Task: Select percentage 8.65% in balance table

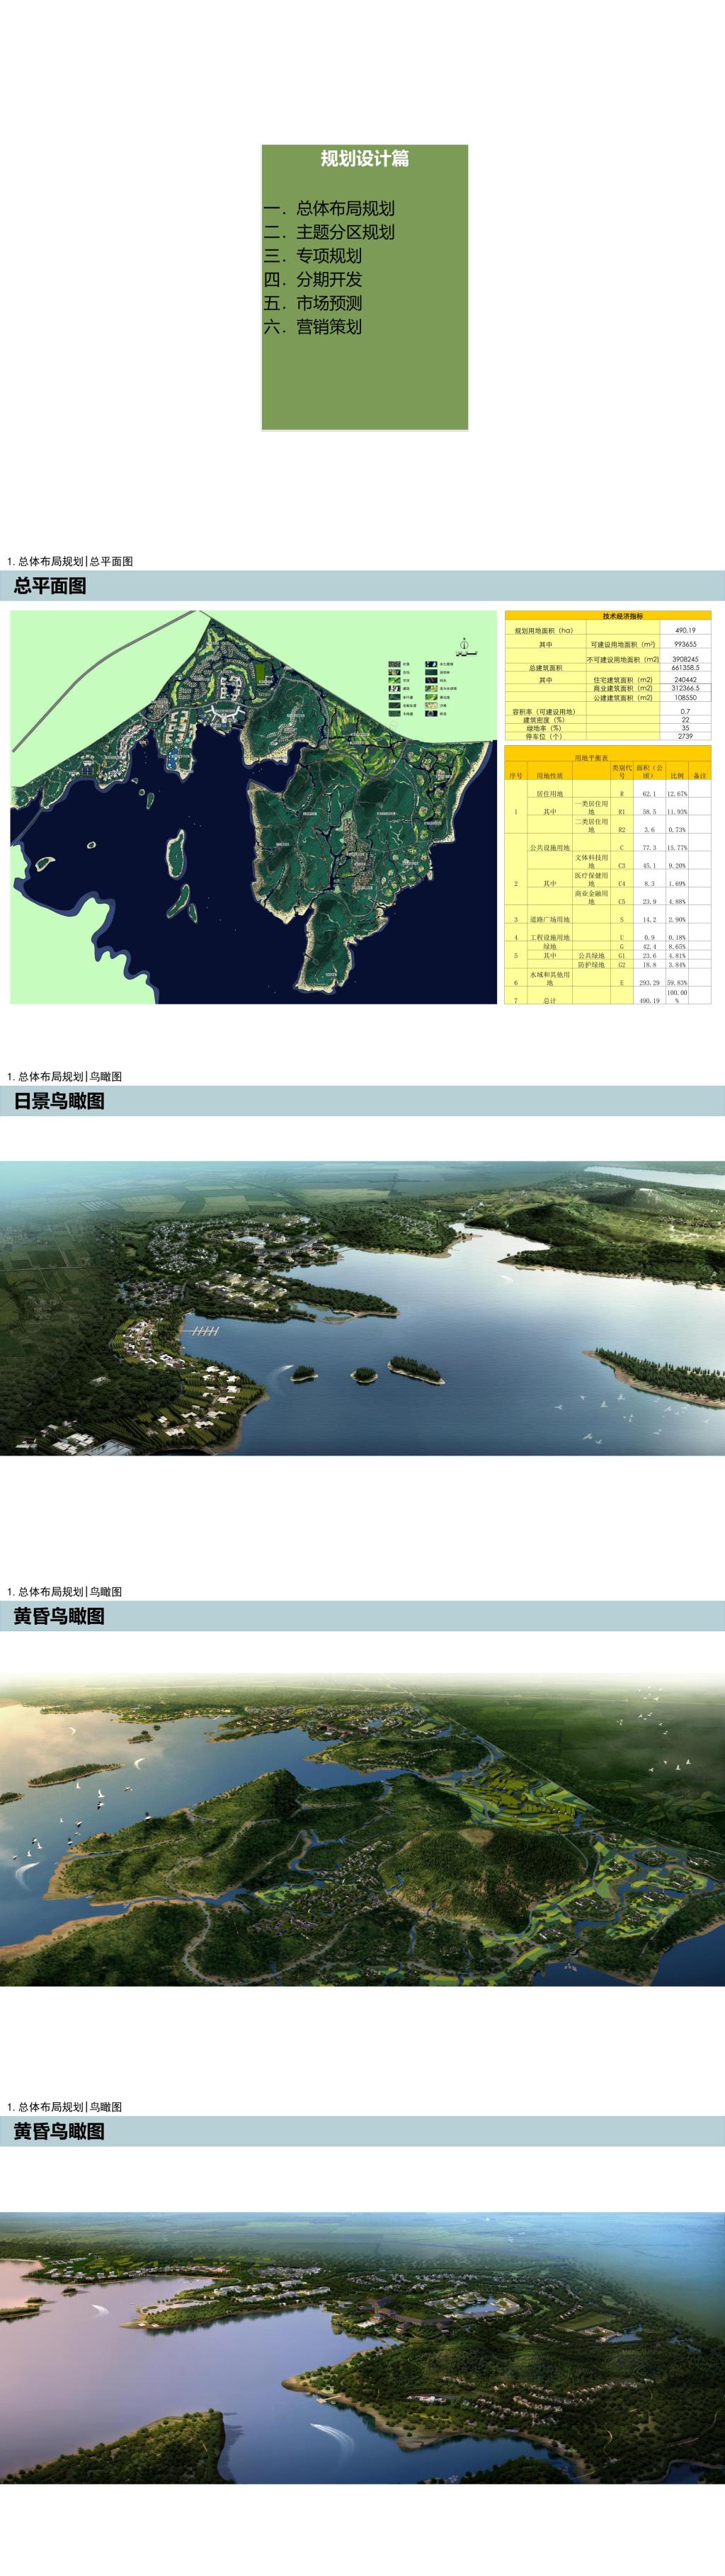Action: [677, 947]
